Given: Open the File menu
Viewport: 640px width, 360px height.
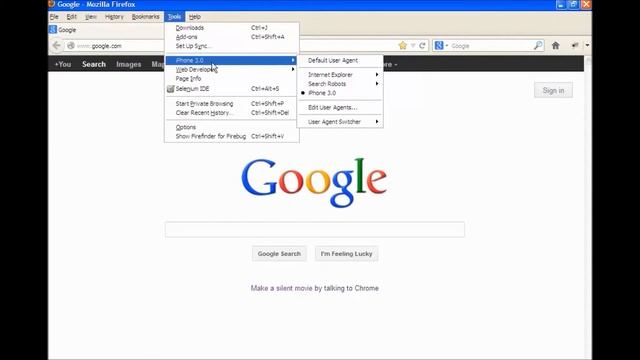Looking at the screenshot, I should pos(54,17).
